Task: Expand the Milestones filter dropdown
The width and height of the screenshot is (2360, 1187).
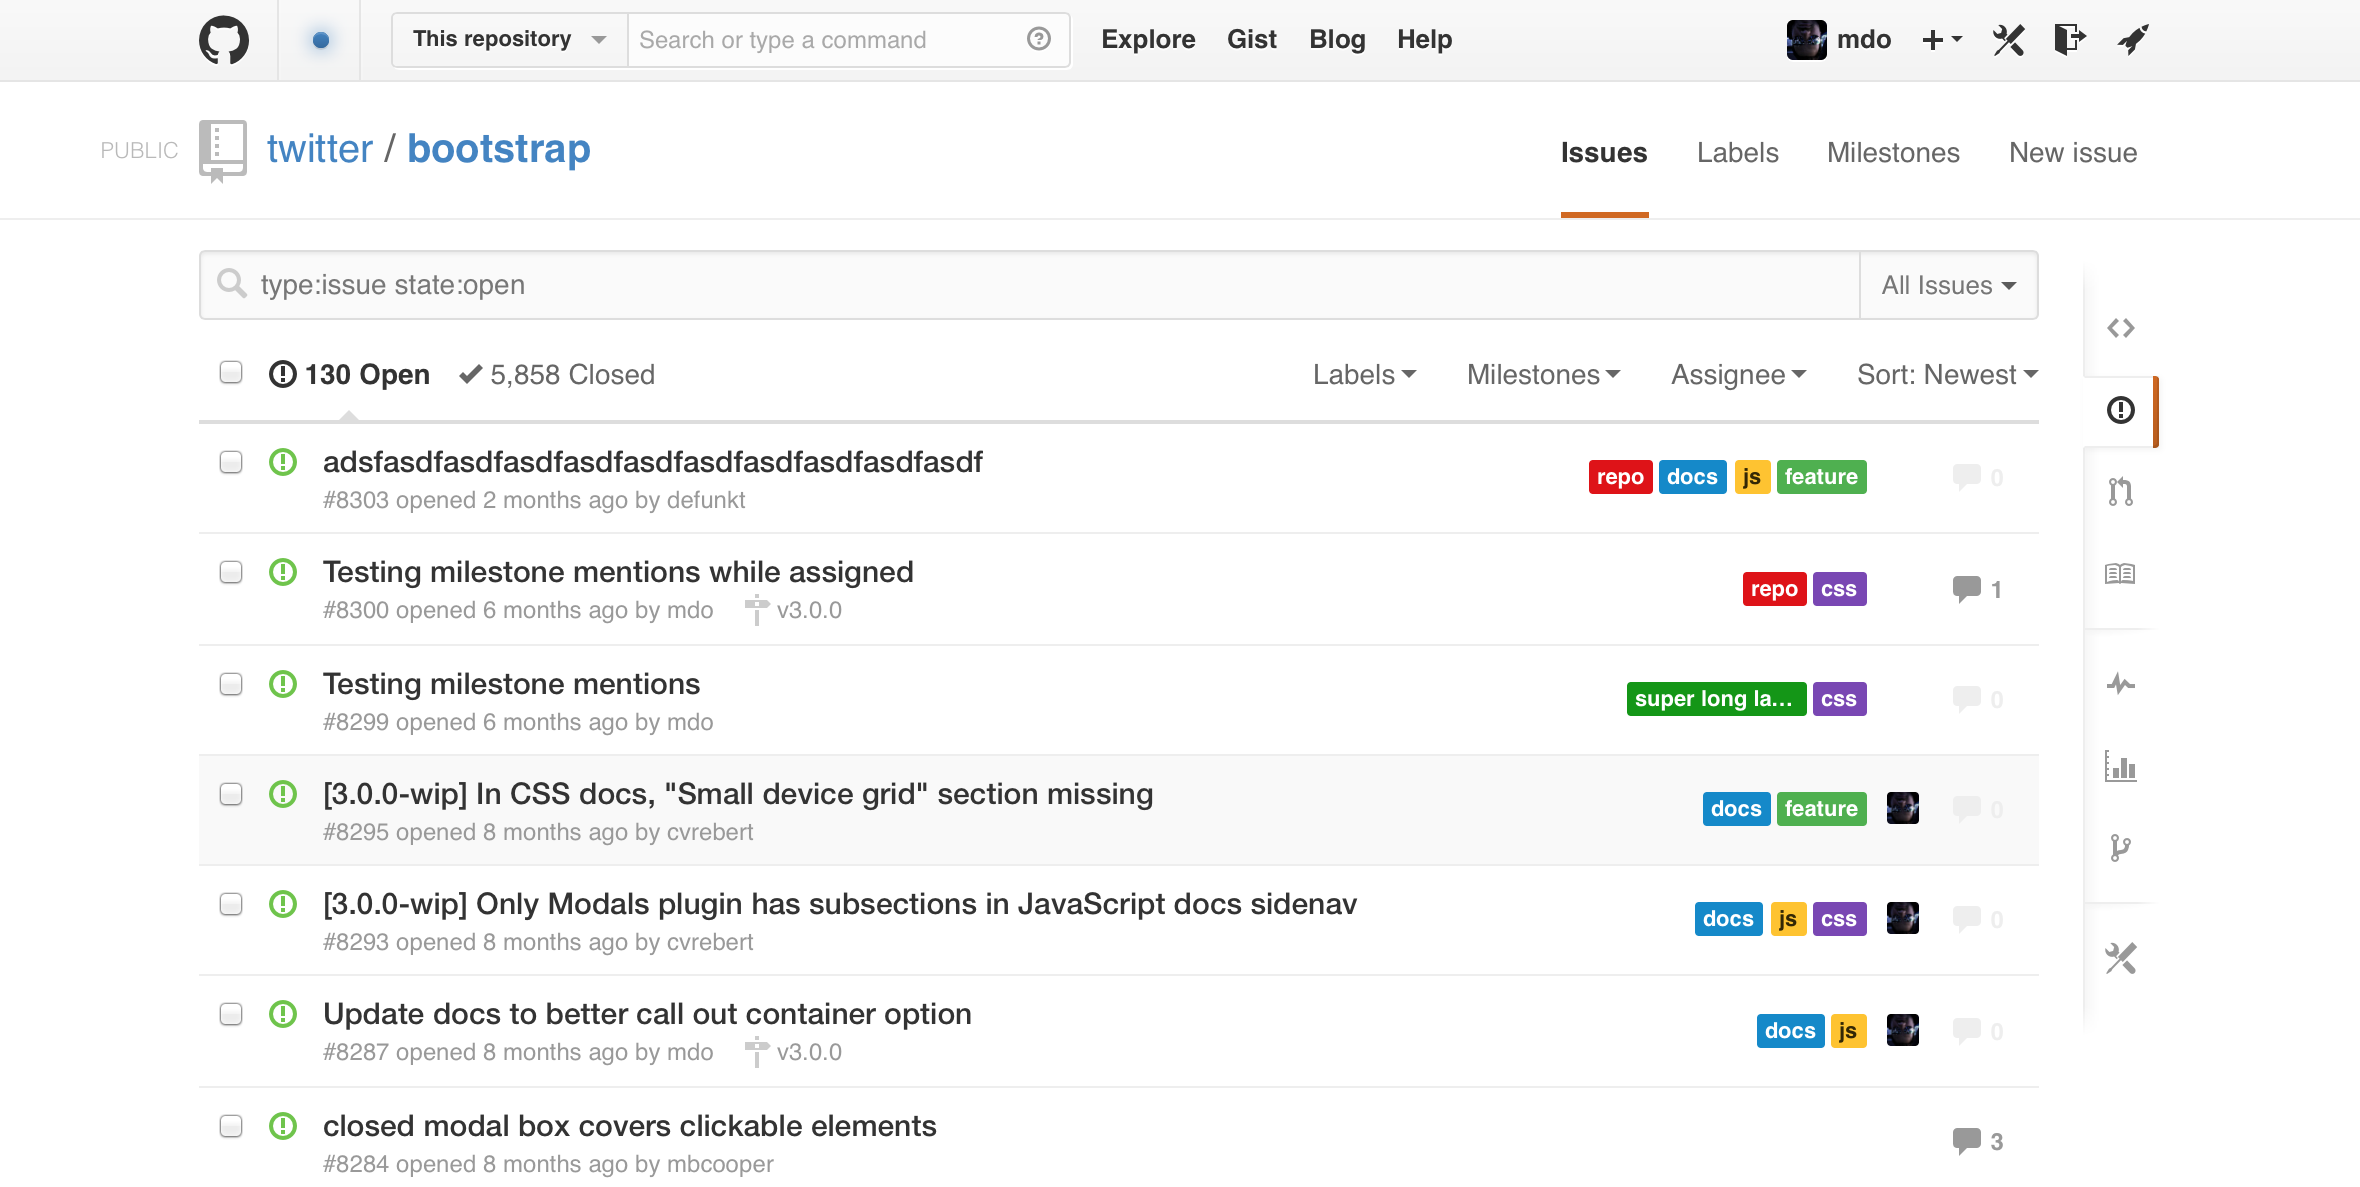Action: pyautogui.click(x=1543, y=375)
